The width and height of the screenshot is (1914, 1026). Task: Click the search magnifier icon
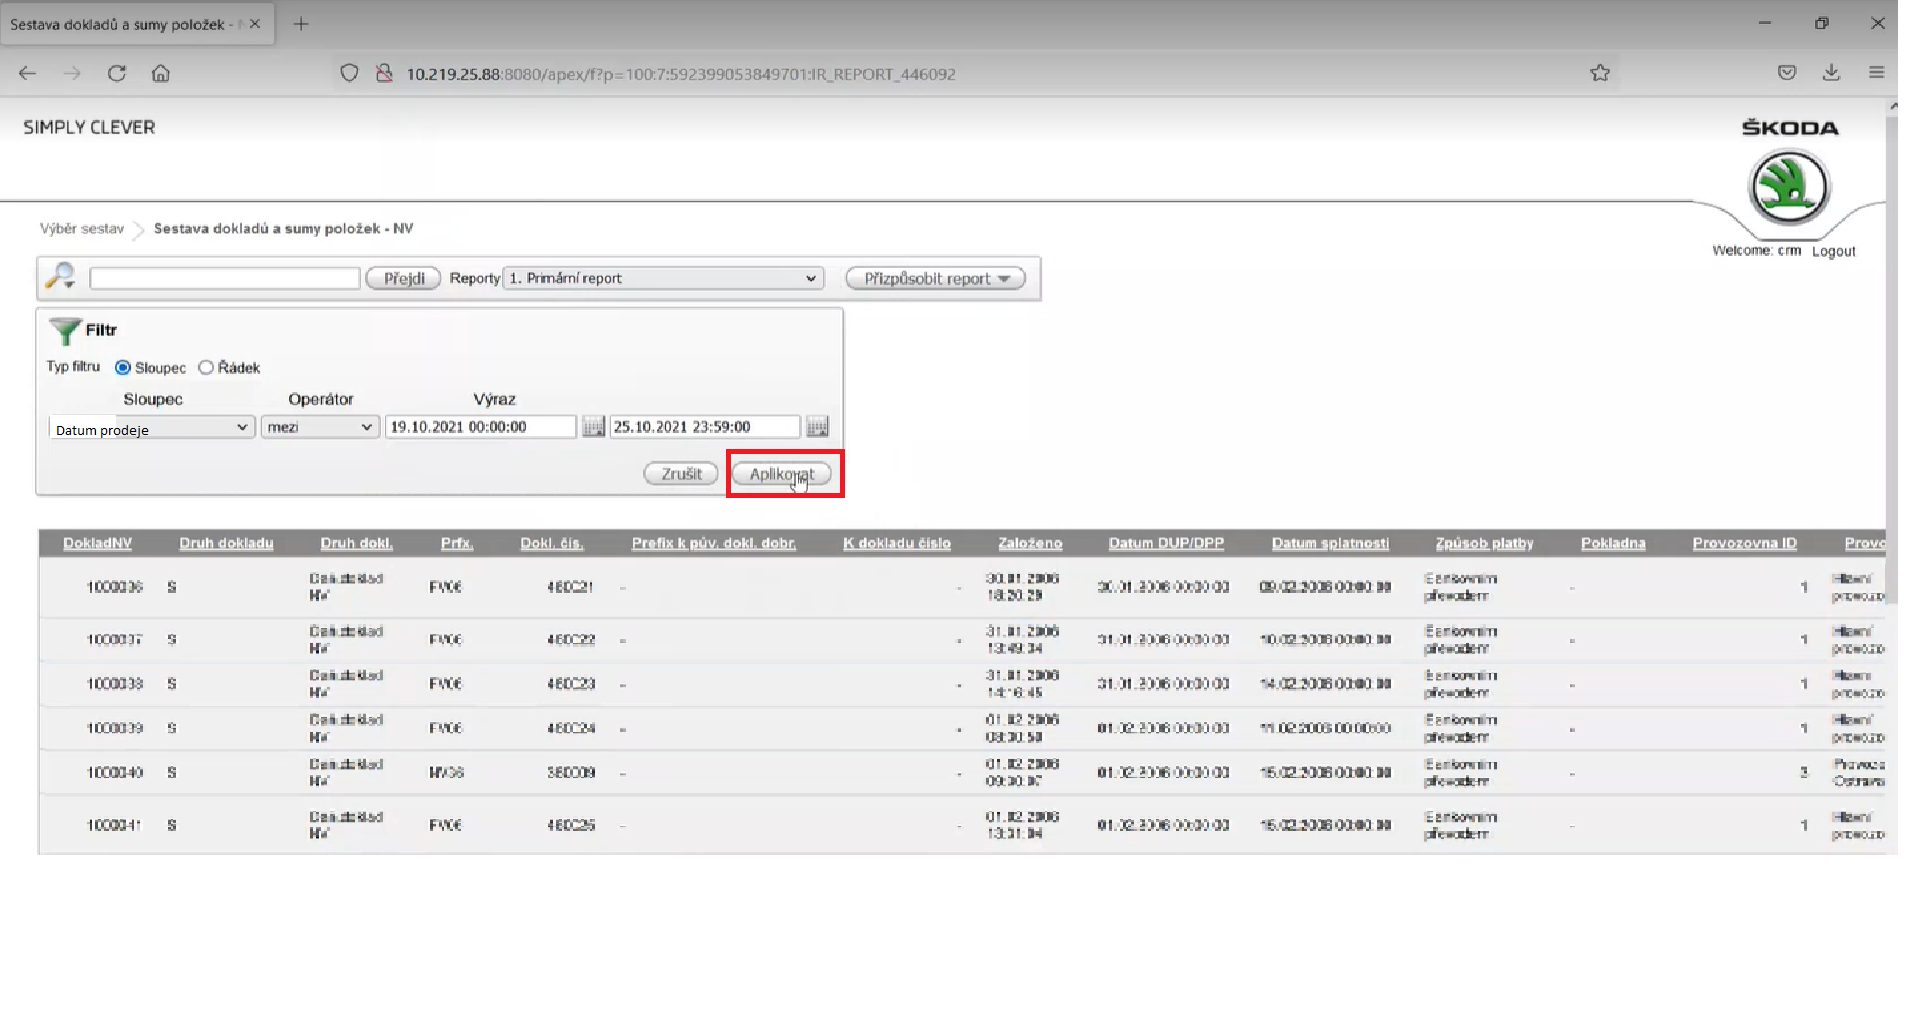click(61, 276)
